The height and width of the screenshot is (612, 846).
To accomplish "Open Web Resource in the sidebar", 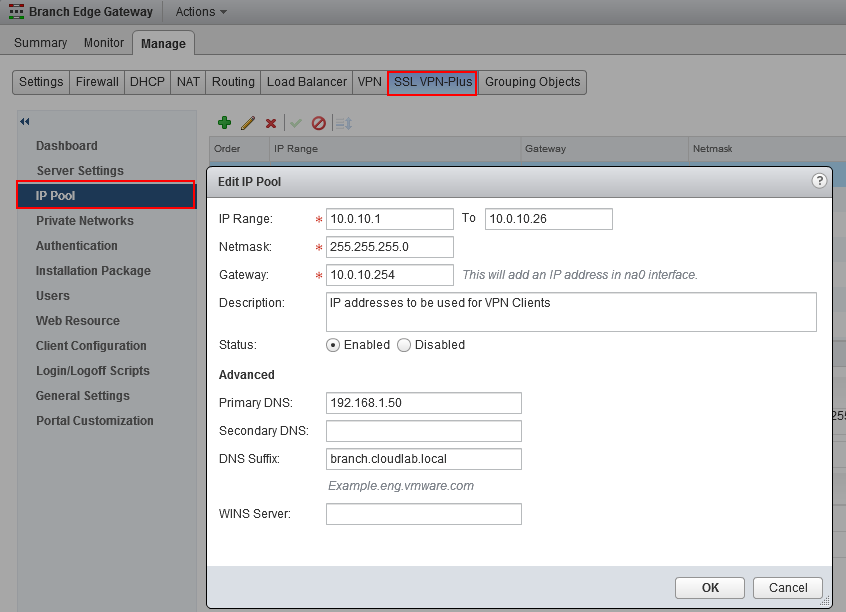I will pyautogui.click(x=78, y=321).
